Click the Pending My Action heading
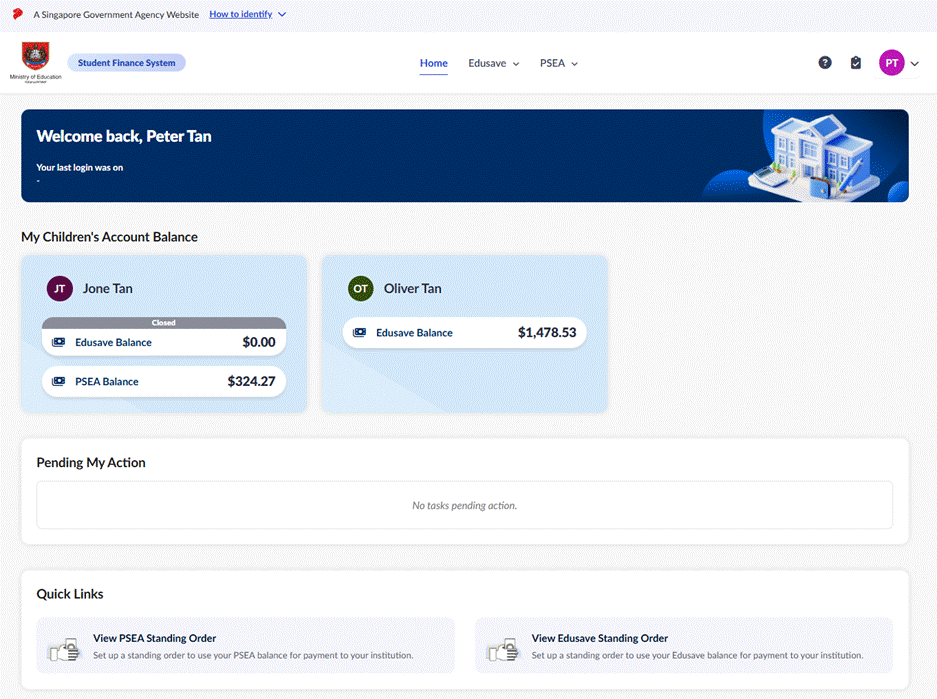Viewport: 937px width, 699px height. (91, 462)
